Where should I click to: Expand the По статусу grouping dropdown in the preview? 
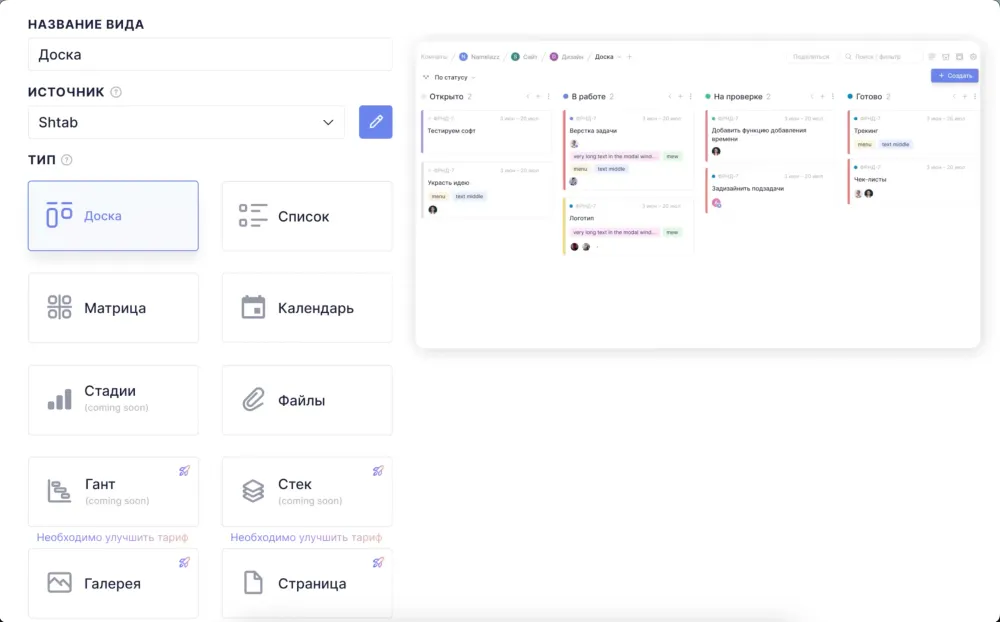[450, 77]
